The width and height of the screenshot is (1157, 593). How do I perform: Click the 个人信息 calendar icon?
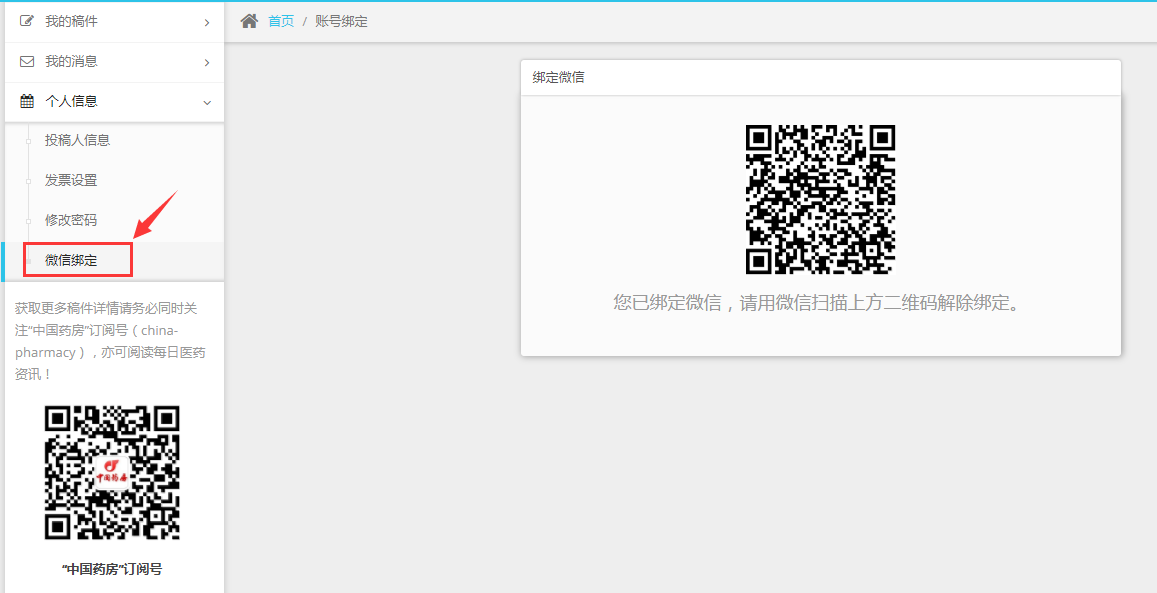point(27,101)
